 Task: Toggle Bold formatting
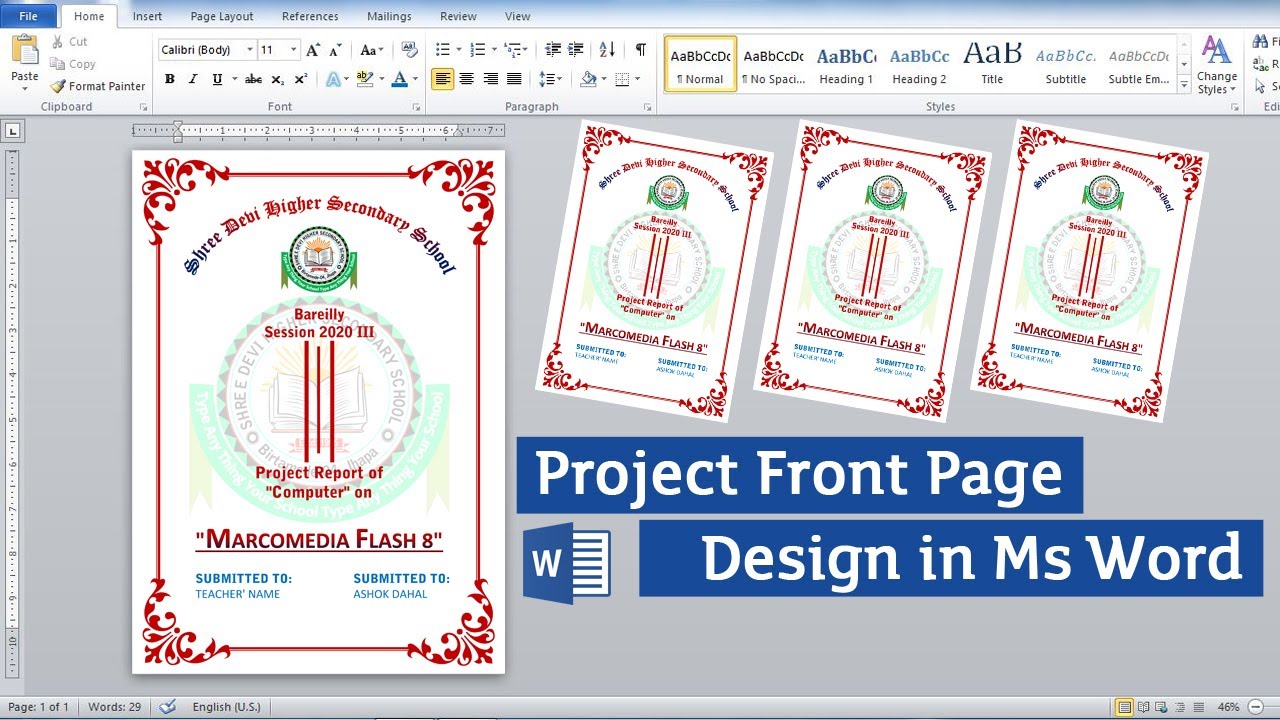pyautogui.click(x=169, y=79)
